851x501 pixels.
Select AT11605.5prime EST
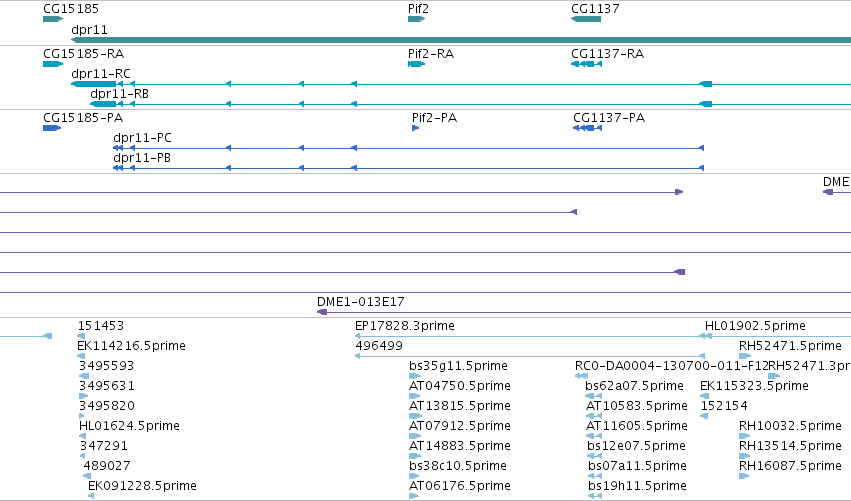pos(594,436)
